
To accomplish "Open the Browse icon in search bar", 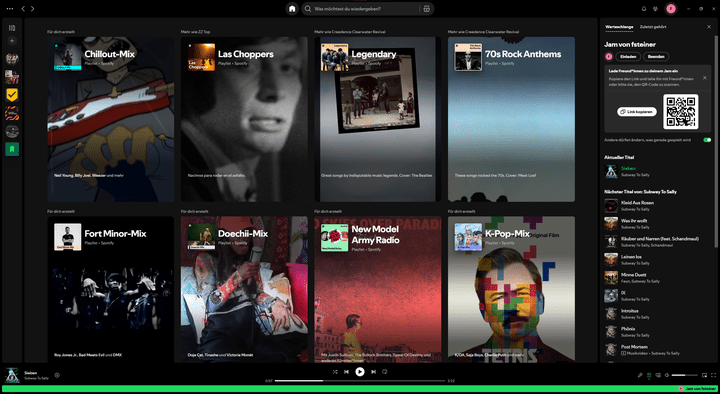I will 427,9.
